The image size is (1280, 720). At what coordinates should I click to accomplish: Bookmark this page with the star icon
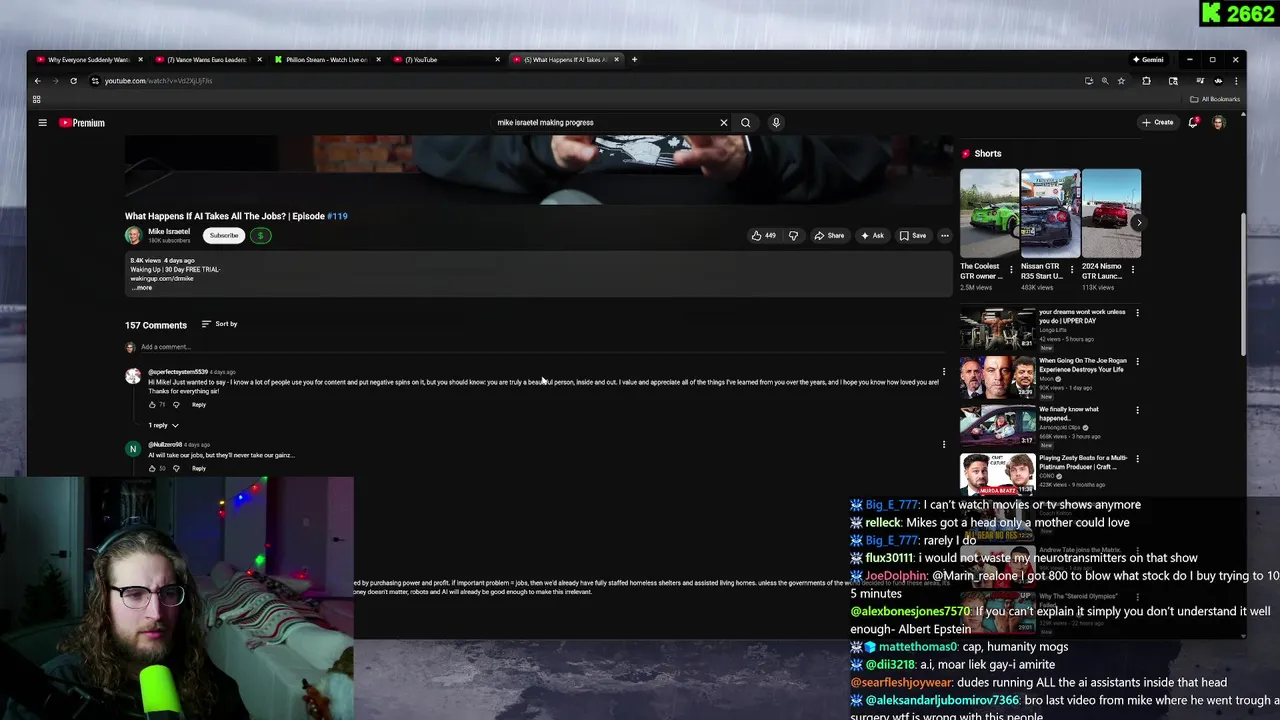coord(1121,81)
